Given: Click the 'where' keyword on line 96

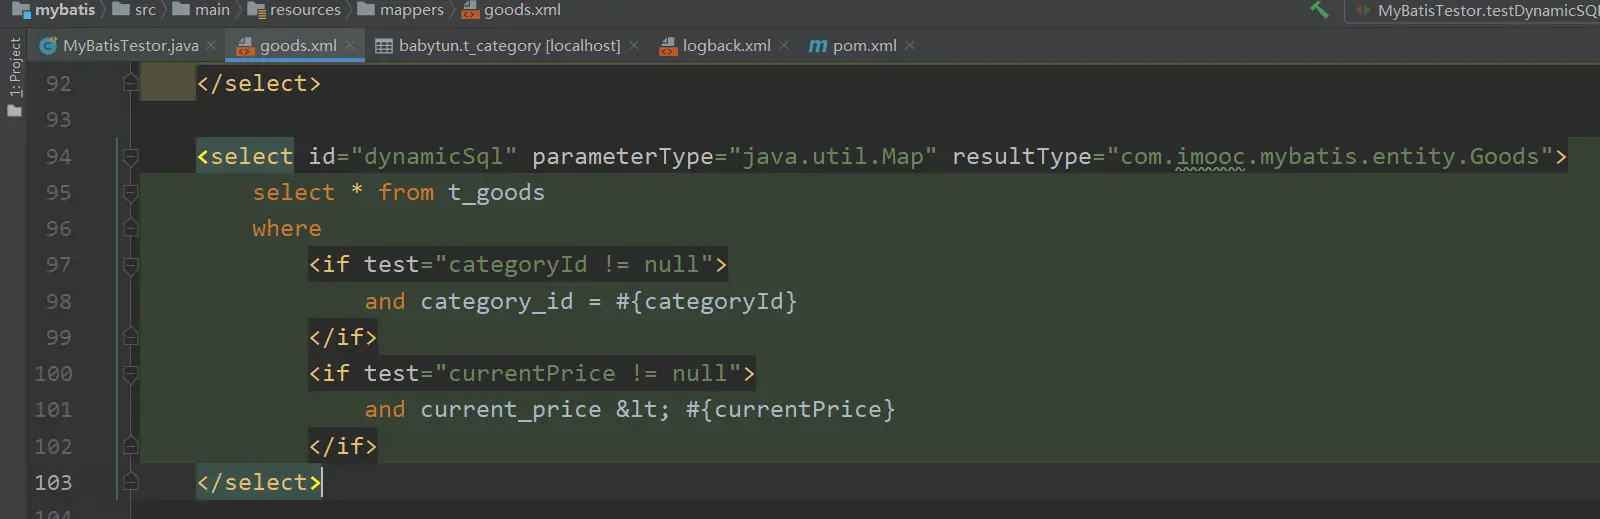Looking at the screenshot, I should (x=287, y=229).
